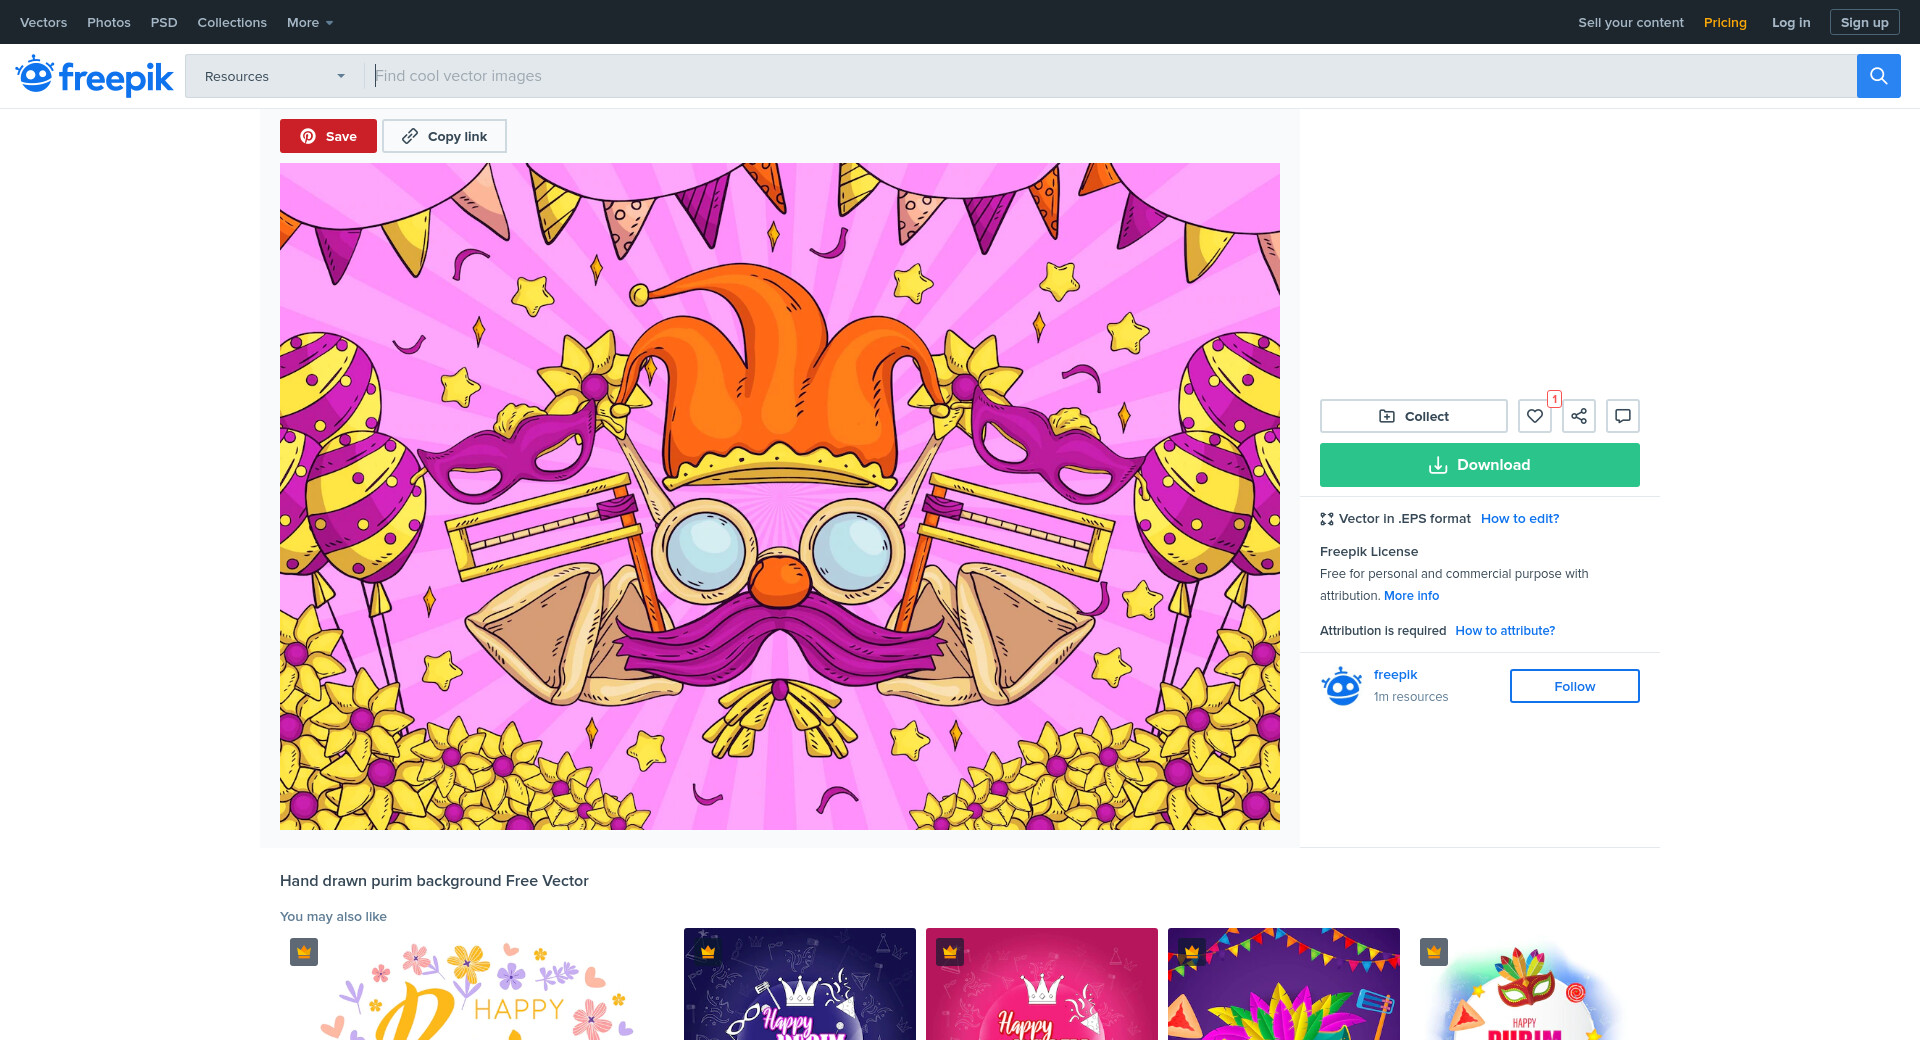
Task: Click the Hand drawn purim background title
Action: tap(434, 881)
